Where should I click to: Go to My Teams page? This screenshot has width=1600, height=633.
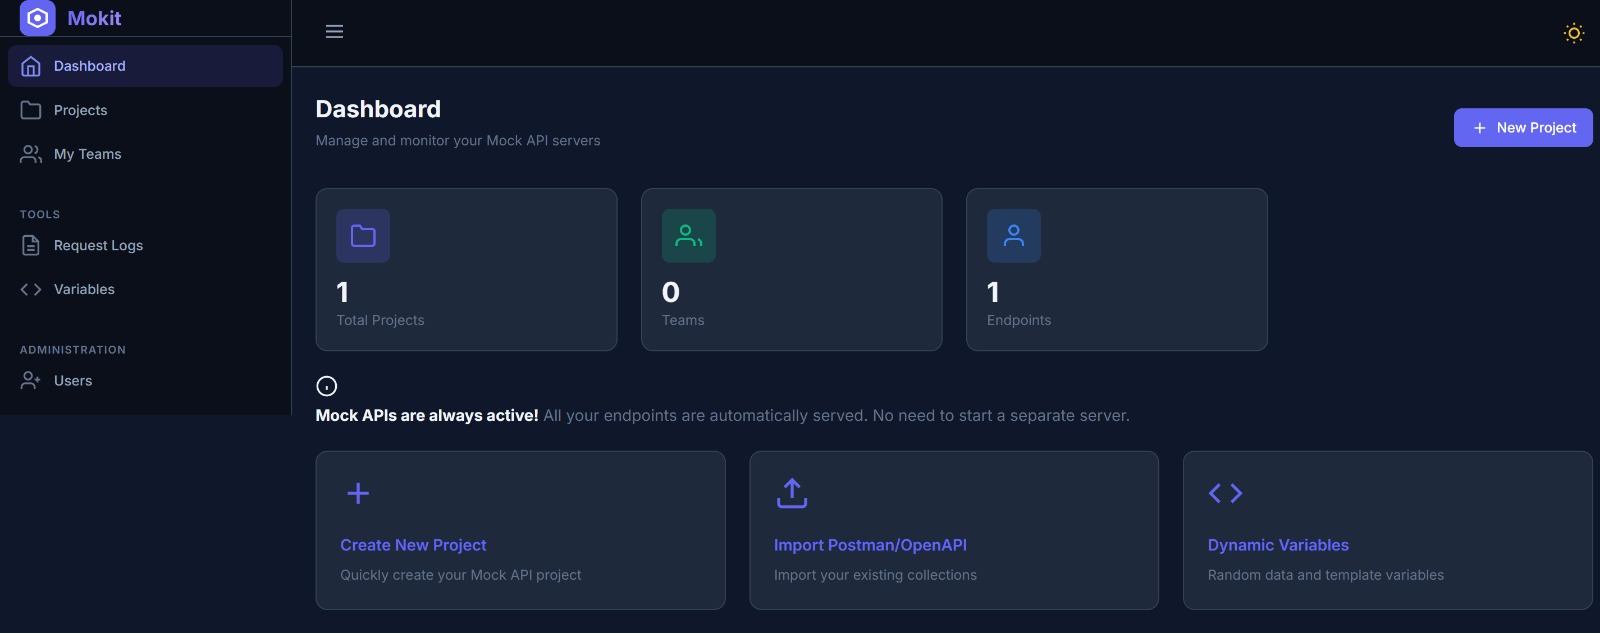click(145, 154)
